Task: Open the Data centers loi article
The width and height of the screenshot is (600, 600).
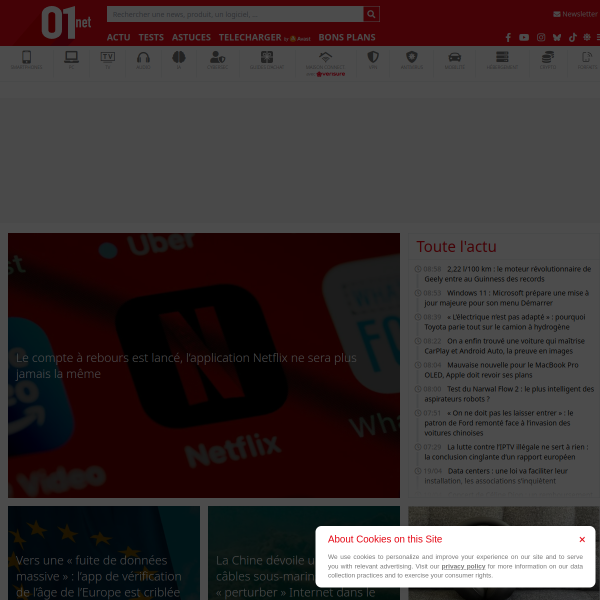Action: [496, 476]
